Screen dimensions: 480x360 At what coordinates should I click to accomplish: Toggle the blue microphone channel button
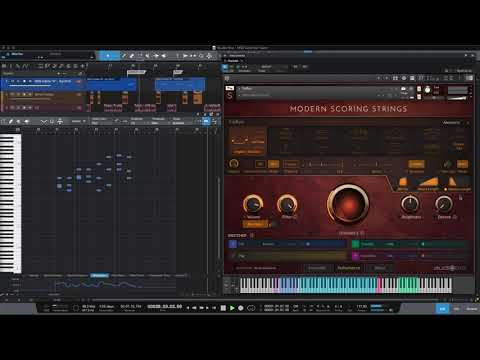coord(233,244)
